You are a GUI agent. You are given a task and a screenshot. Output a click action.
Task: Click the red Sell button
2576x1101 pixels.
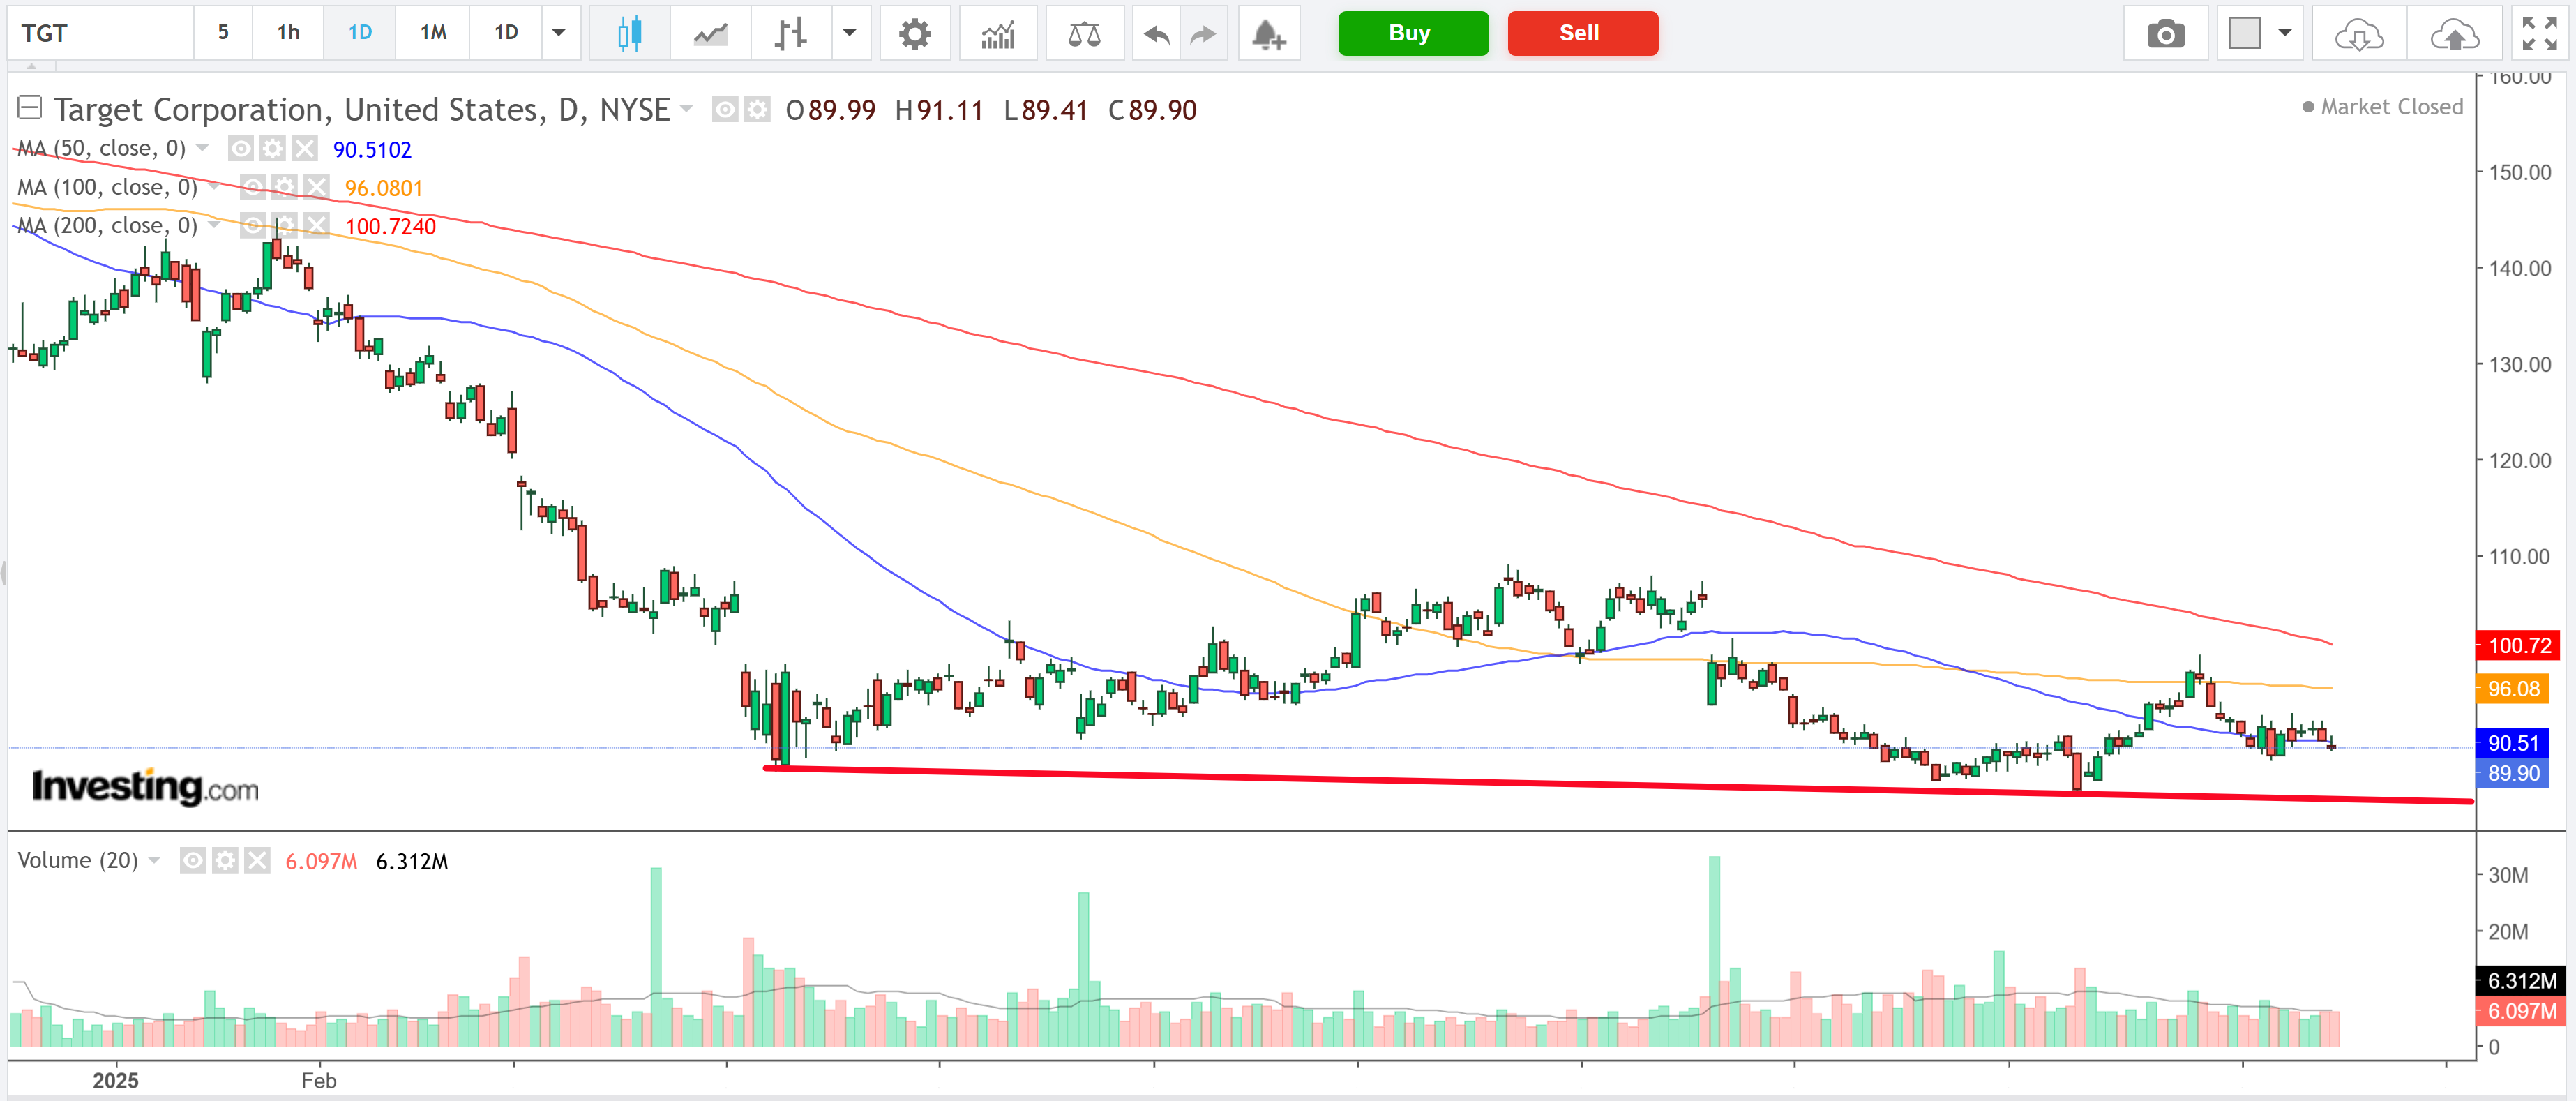pos(1582,33)
